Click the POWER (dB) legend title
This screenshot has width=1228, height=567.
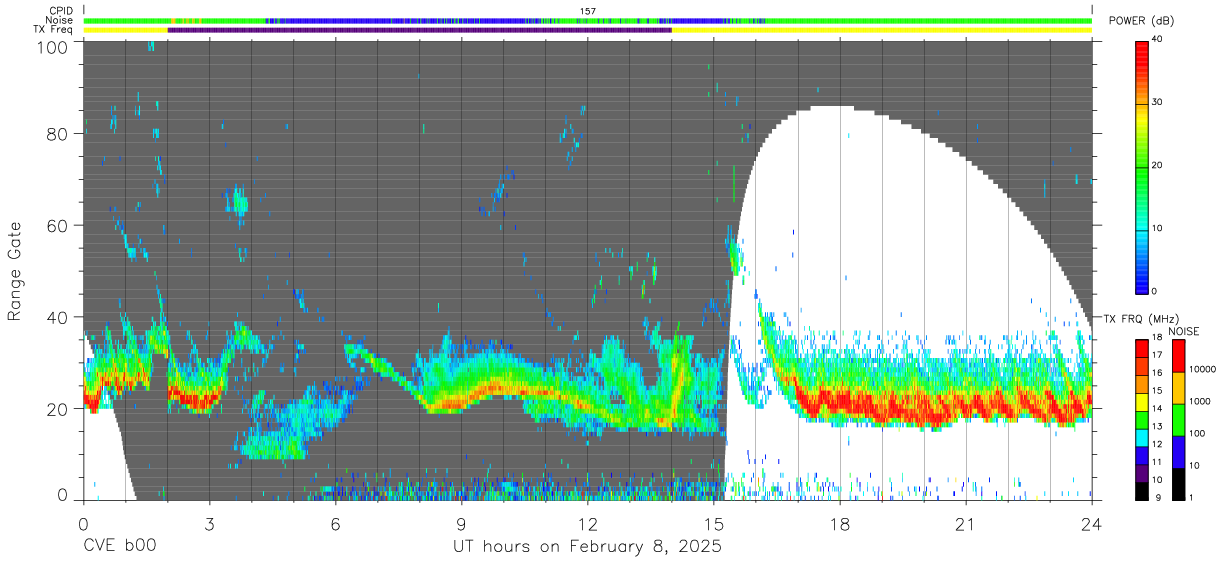(1141, 21)
